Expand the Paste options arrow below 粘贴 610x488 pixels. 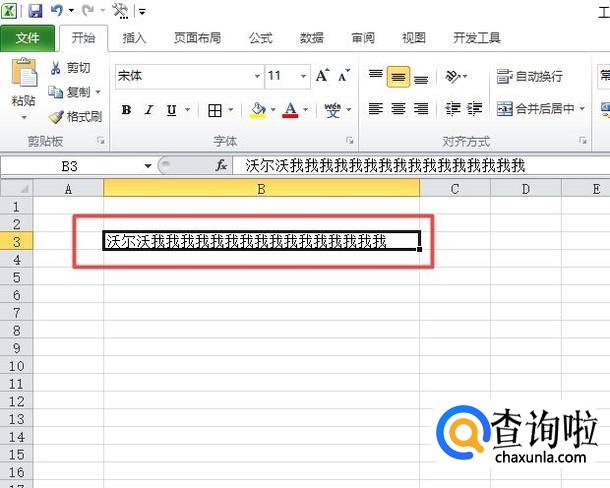tap(24, 117)
